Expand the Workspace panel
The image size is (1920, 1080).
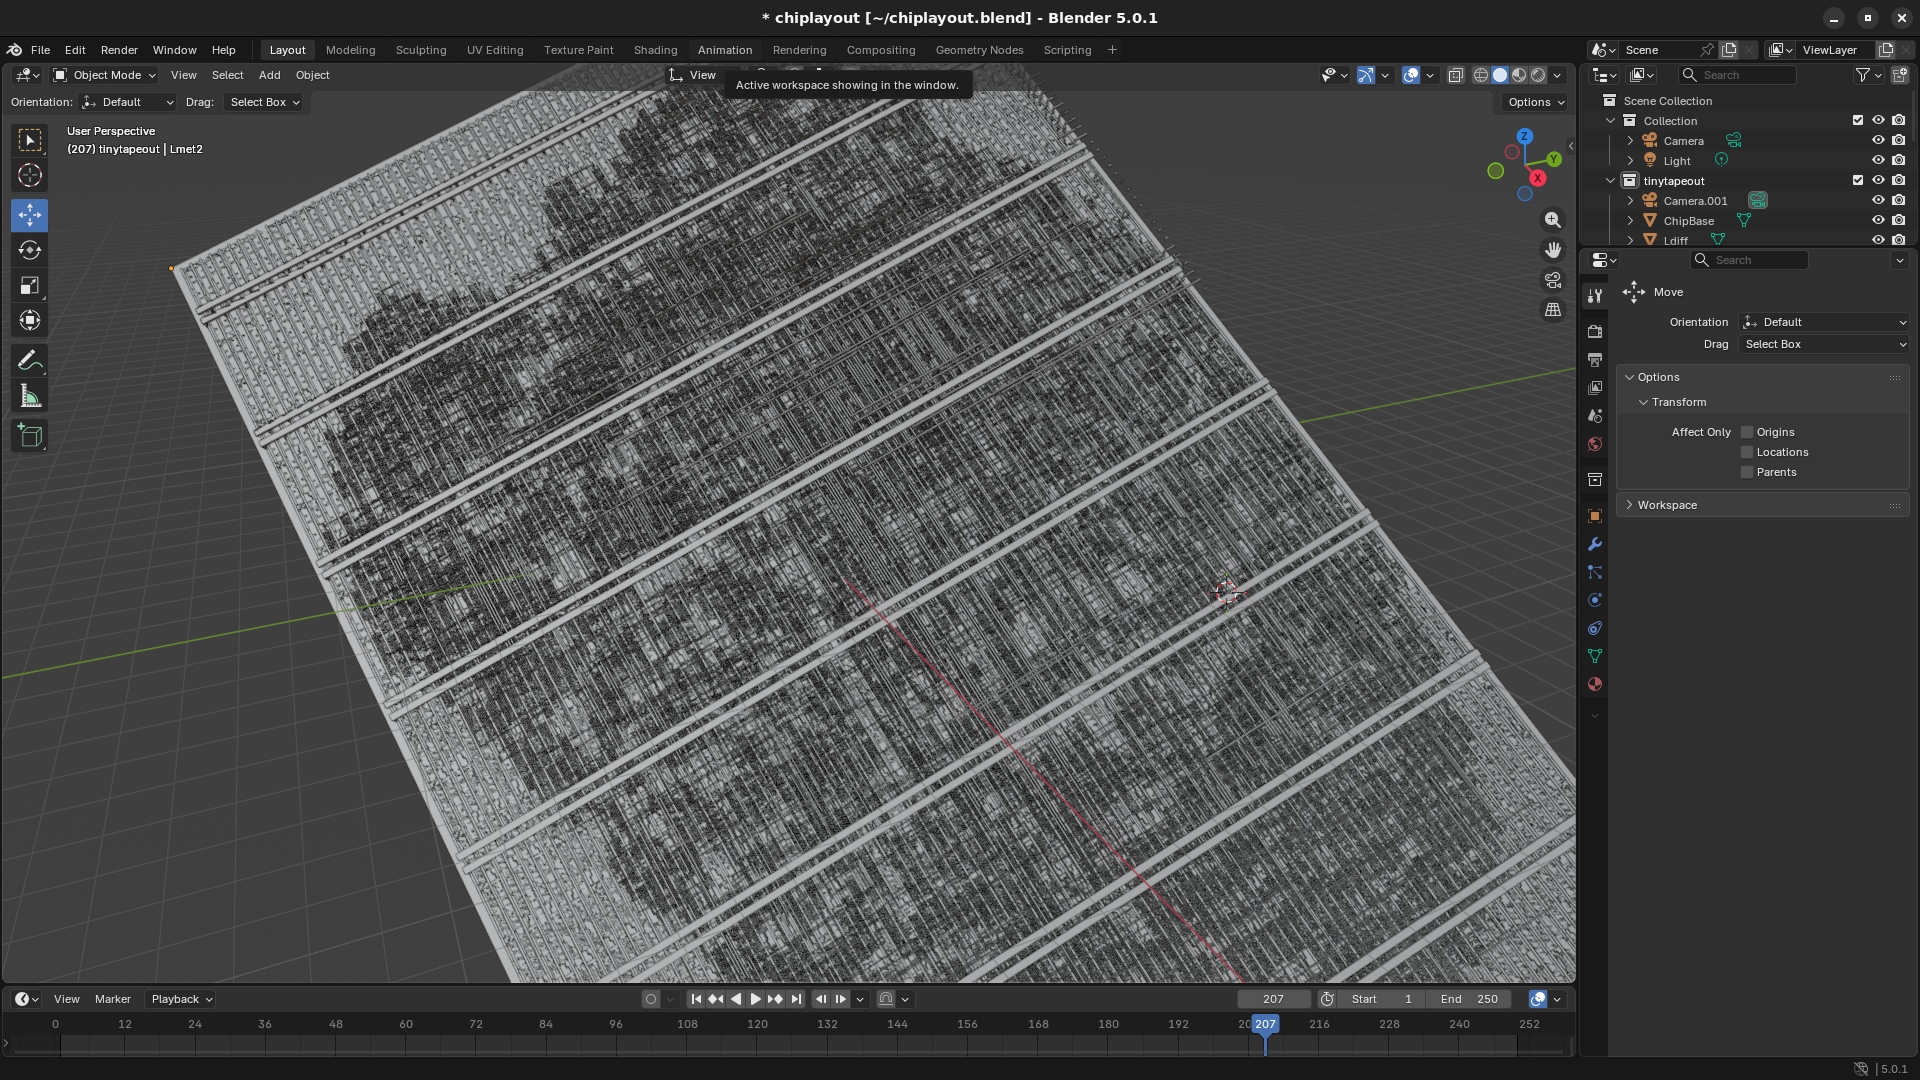click(1667, 505)
